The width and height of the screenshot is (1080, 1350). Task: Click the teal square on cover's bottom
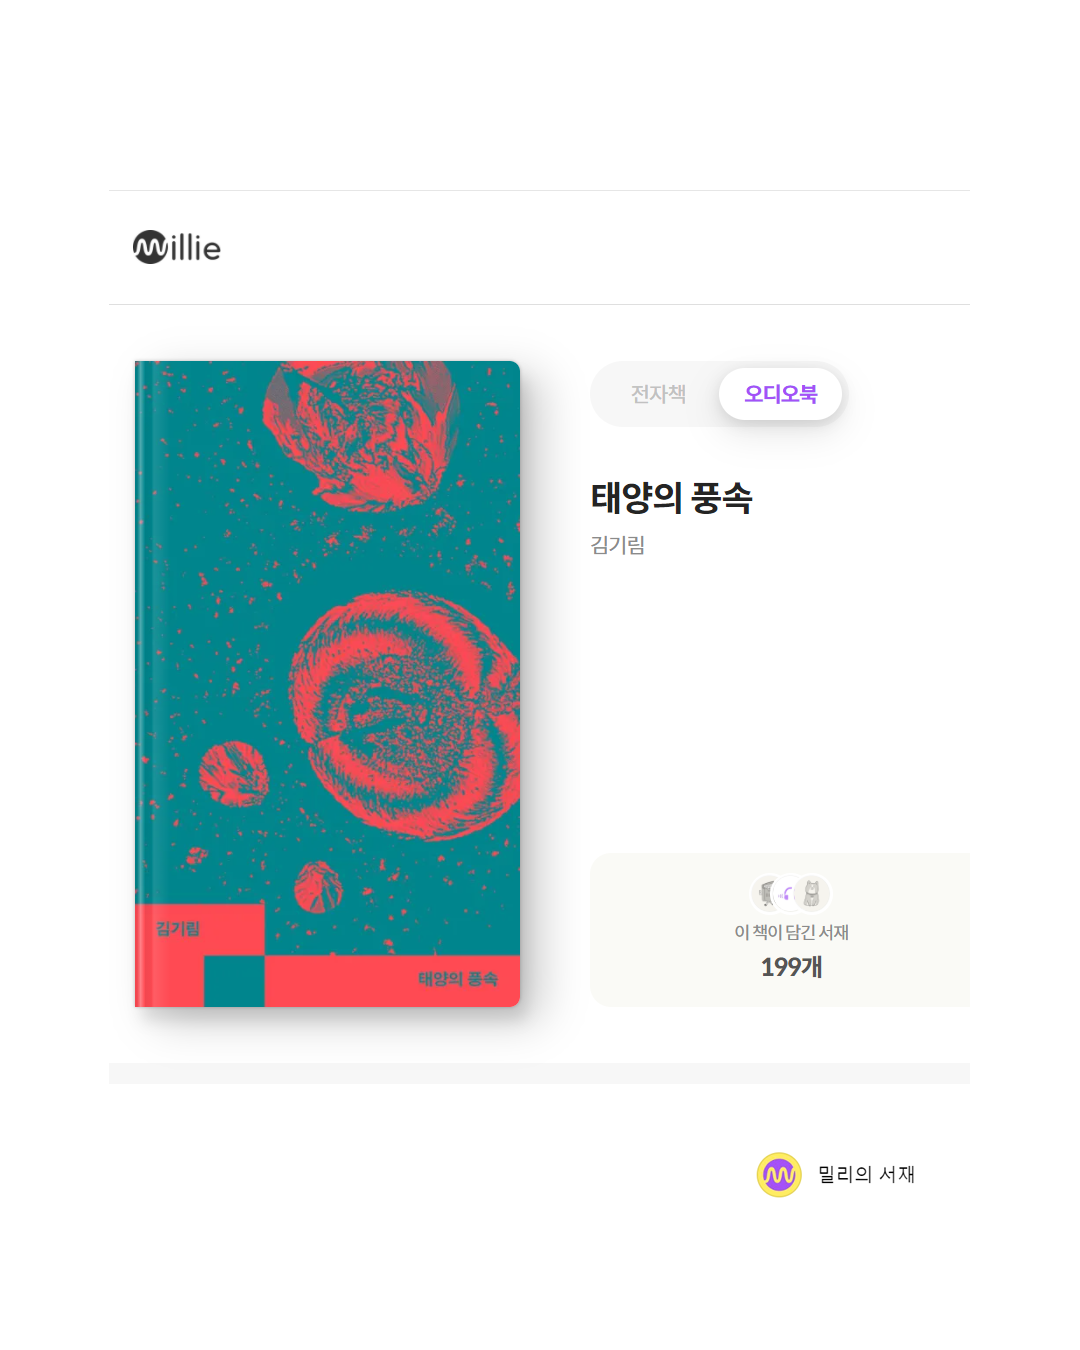(x=234, y=981)
